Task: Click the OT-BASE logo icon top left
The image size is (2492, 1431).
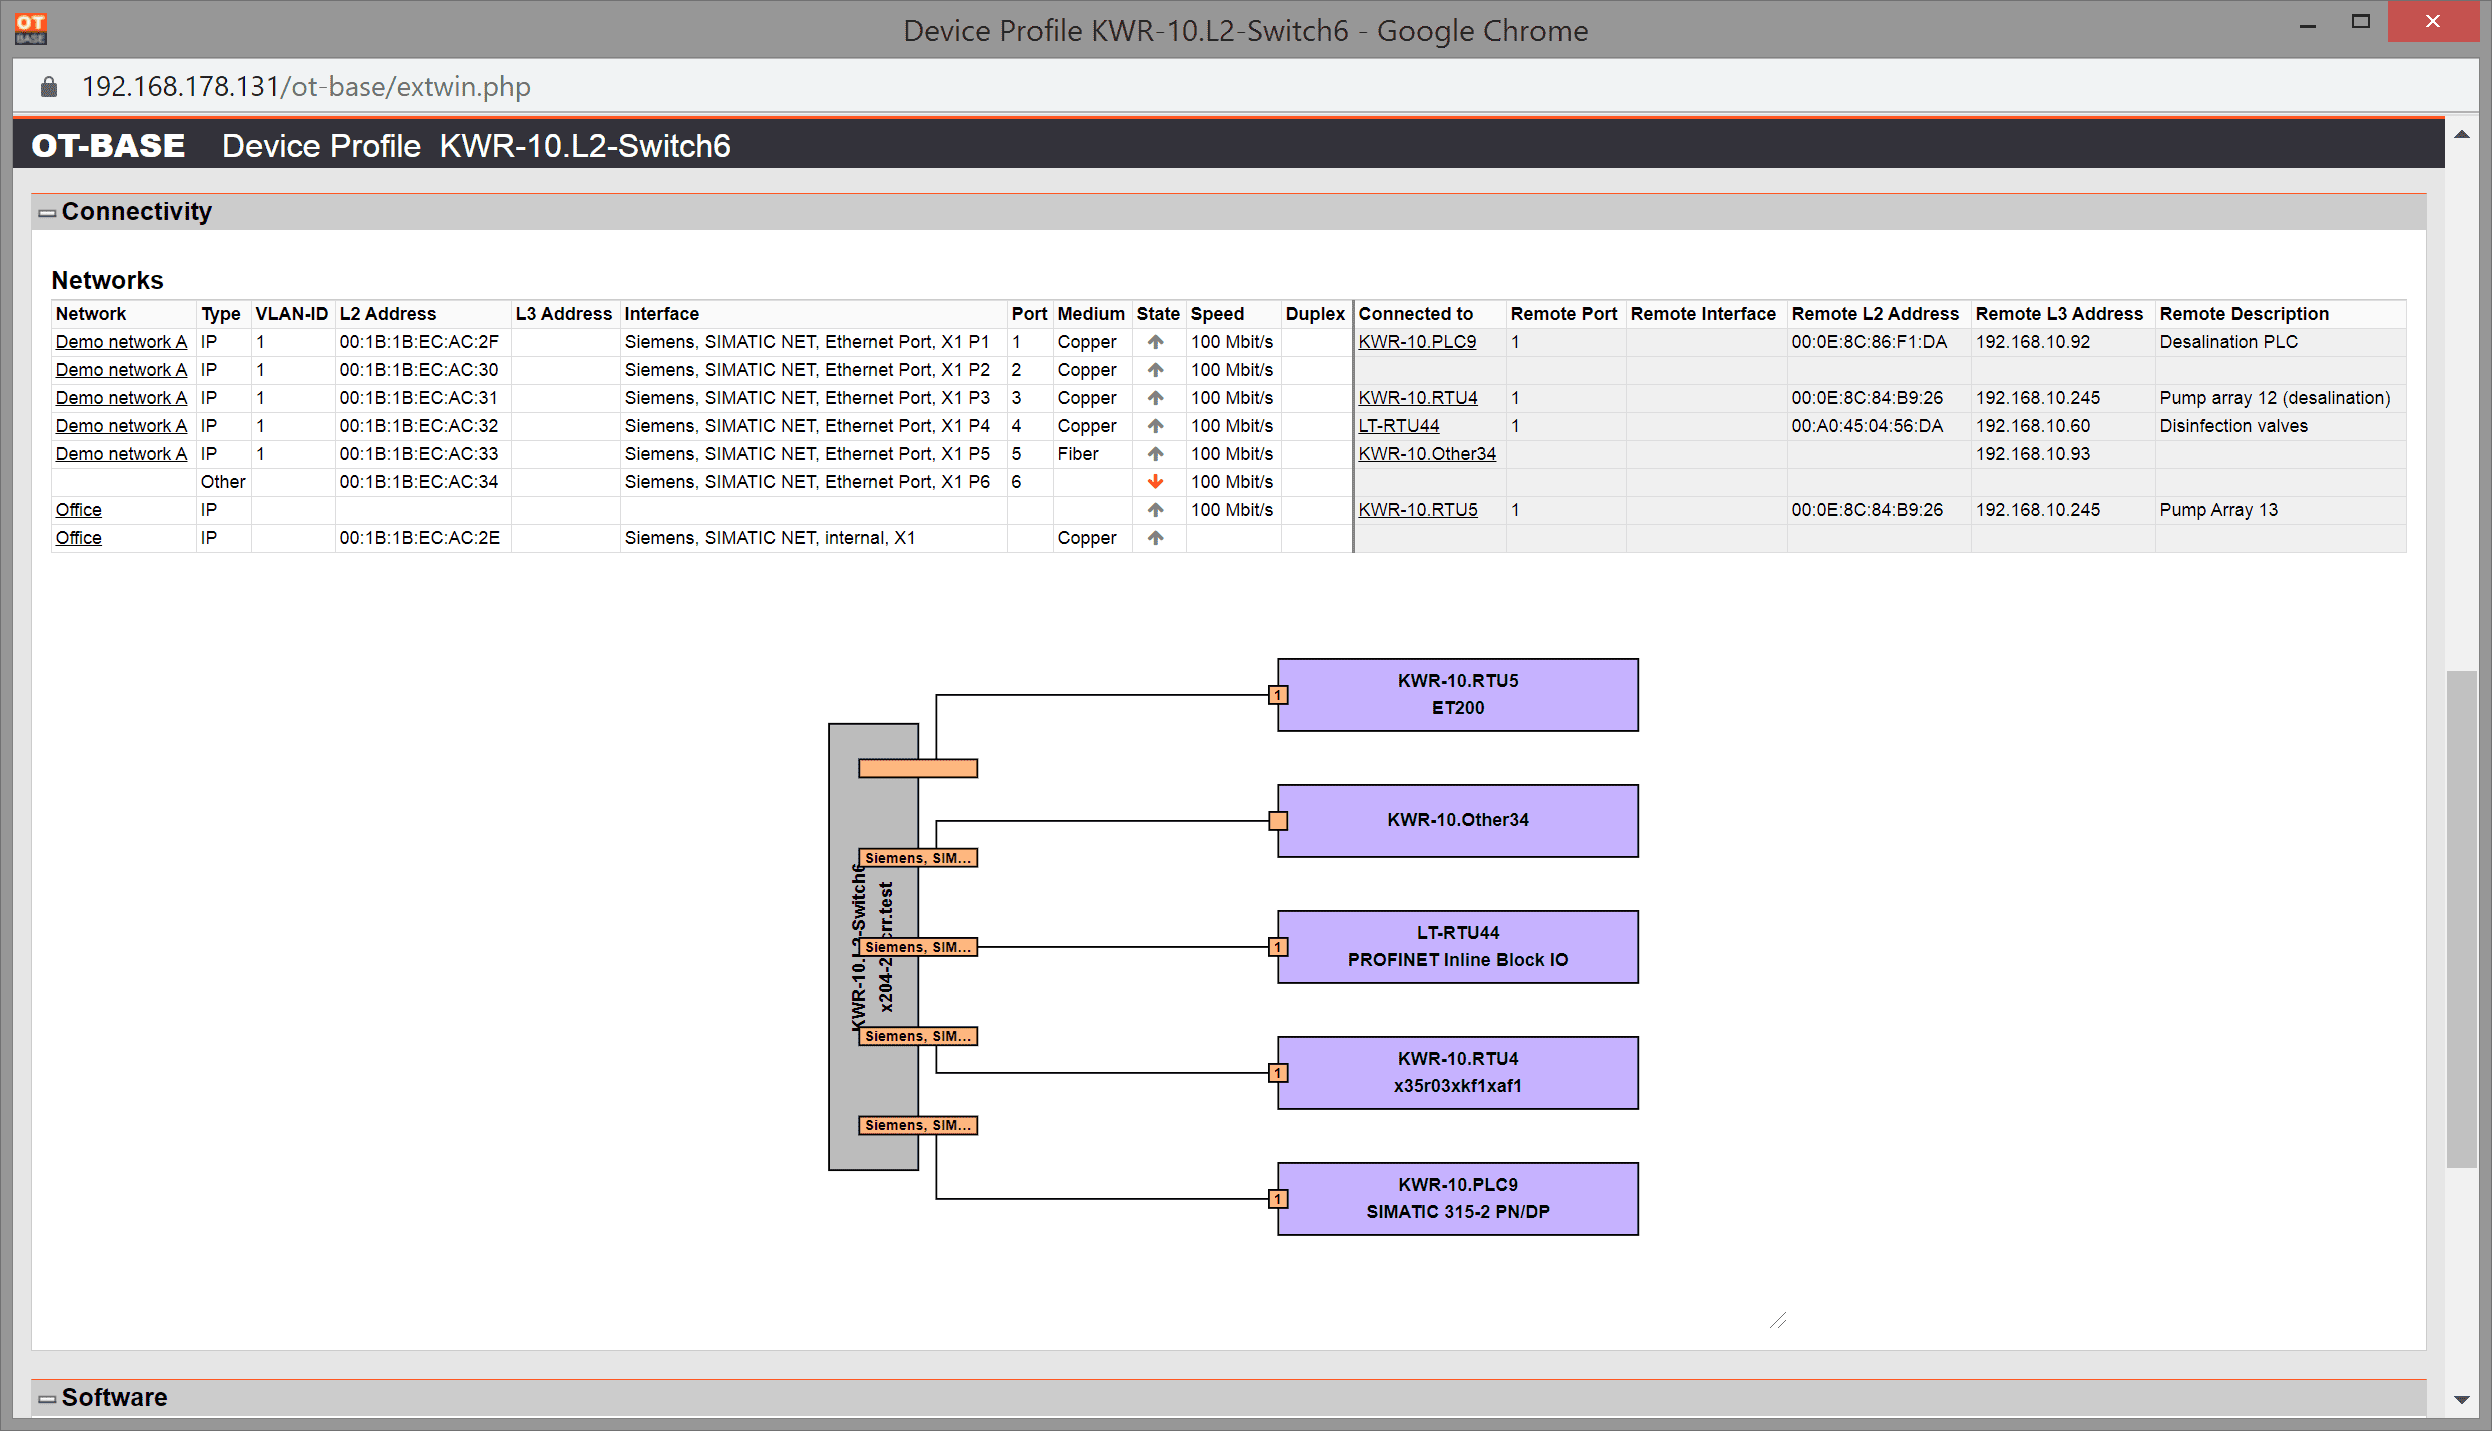Action: [x=31, y=24]
